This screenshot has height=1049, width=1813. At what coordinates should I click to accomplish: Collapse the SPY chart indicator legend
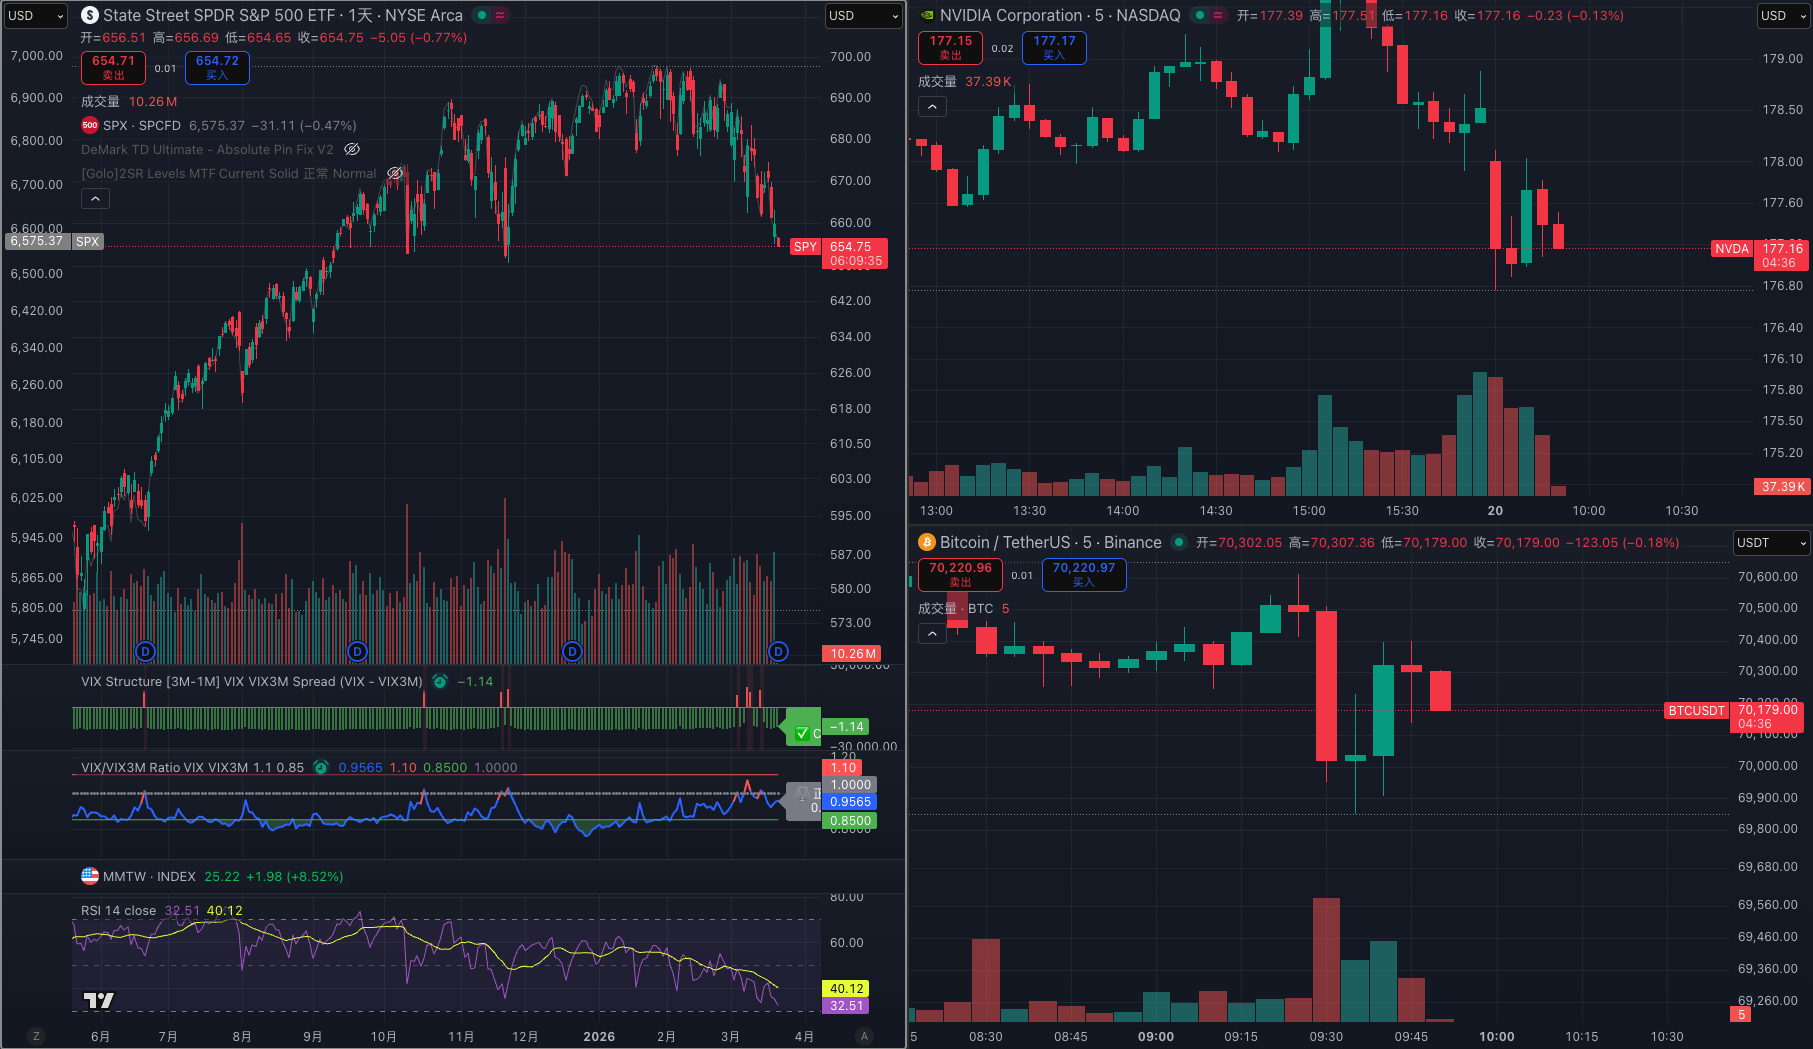(x=95, y=199)
